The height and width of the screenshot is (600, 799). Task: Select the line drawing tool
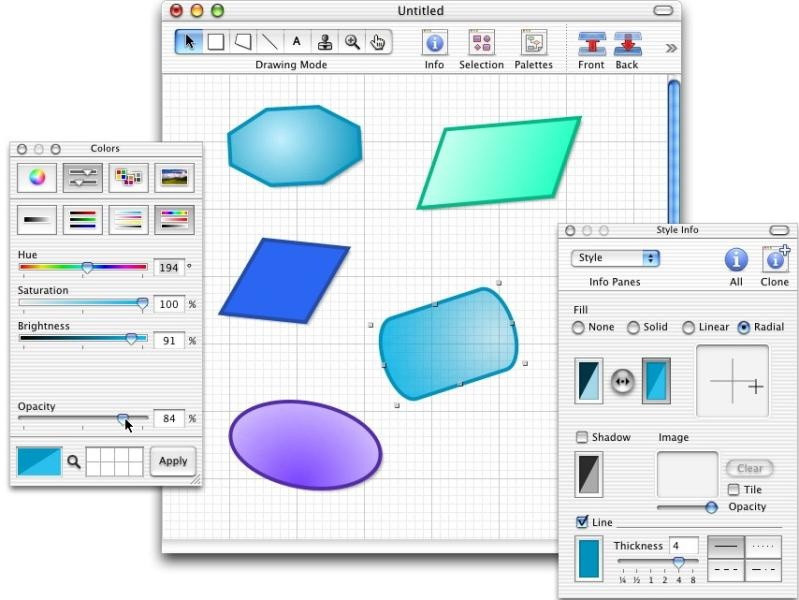[270, 42]
